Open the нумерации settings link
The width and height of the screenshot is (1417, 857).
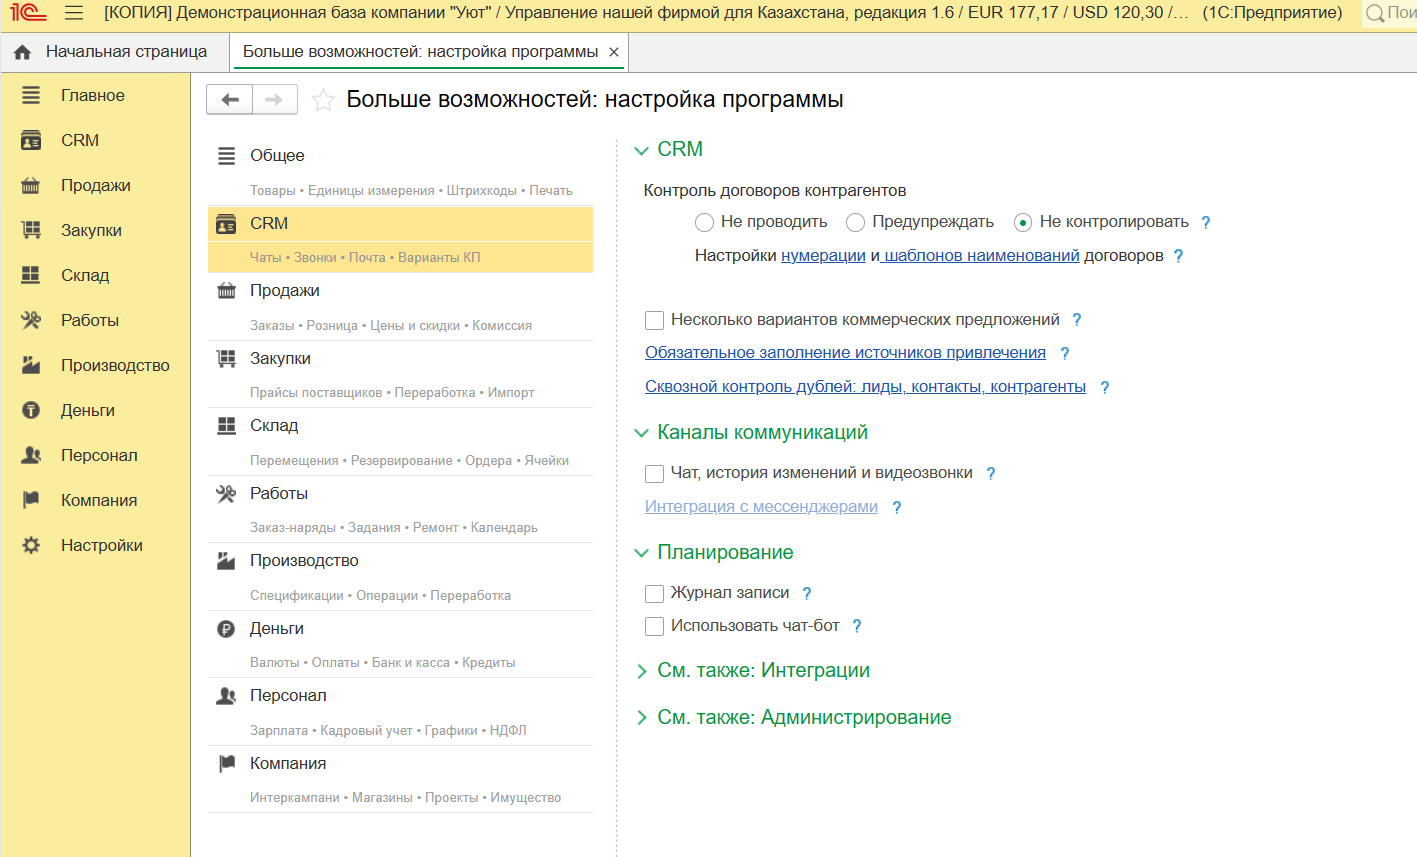823,256
